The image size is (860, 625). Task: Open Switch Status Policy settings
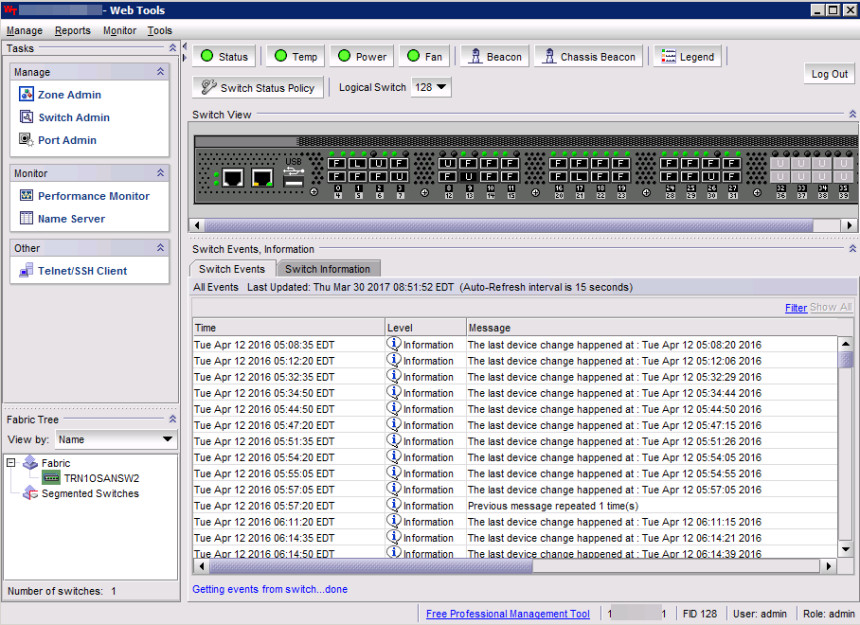coord(258,88)
